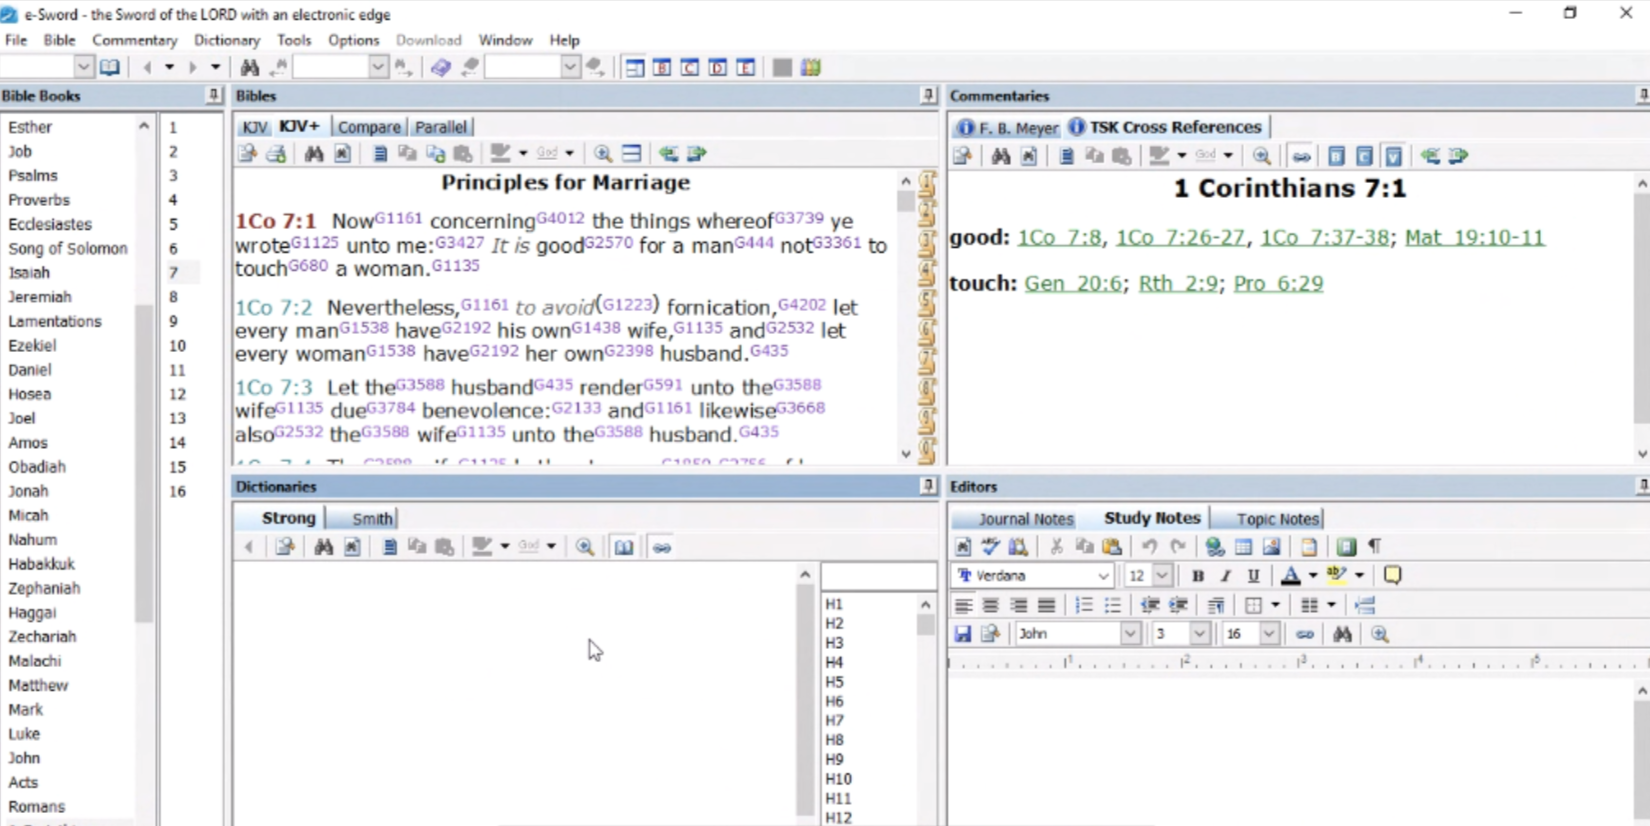Open the Verdana font dropdown

1103,575
